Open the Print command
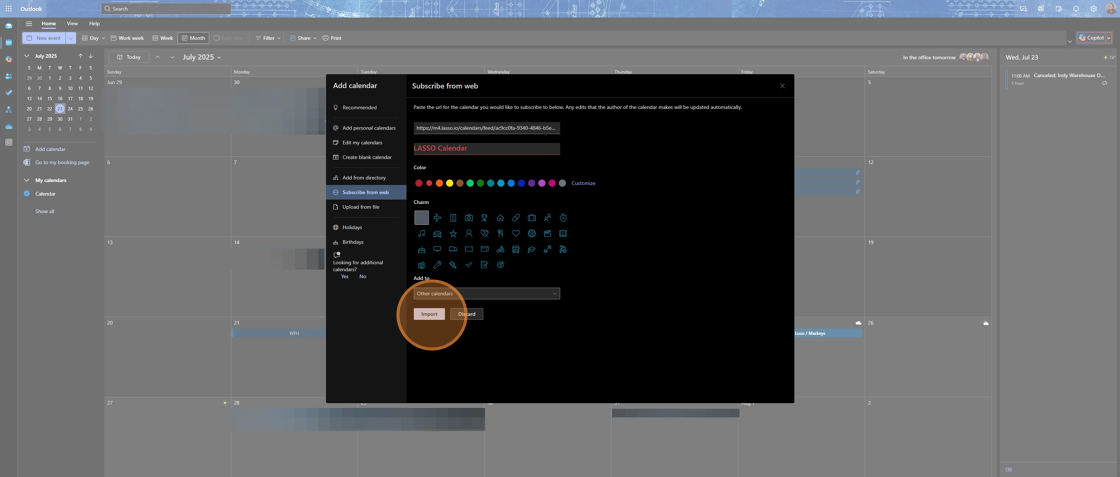Screen dimensions: 1120x477 (x=331, y=38)
